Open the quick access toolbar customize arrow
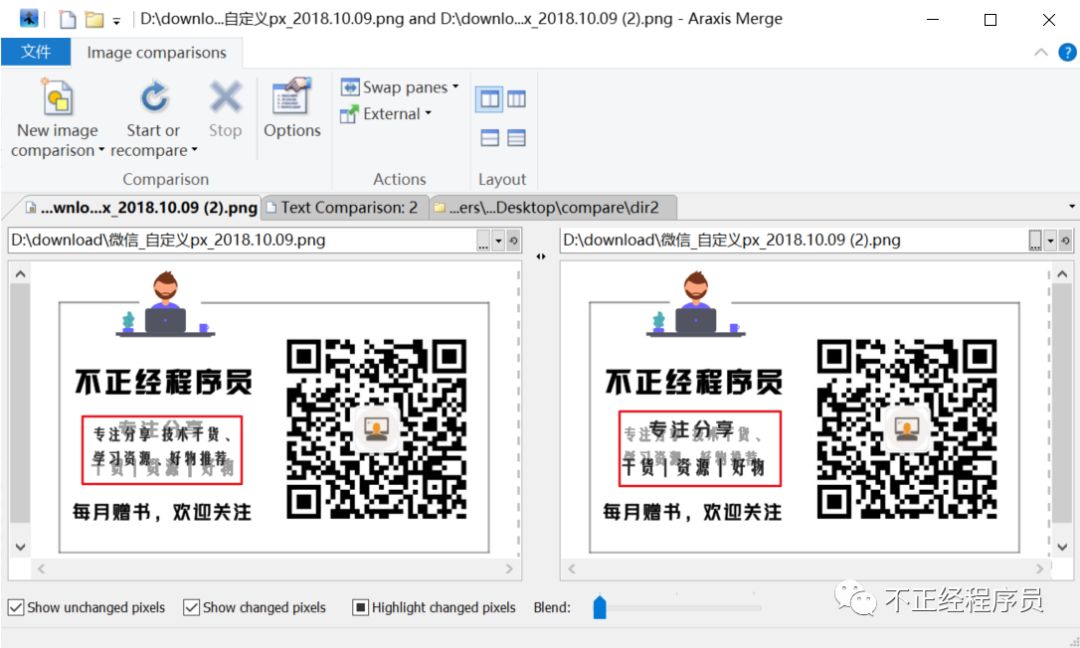 click(117, 21)
